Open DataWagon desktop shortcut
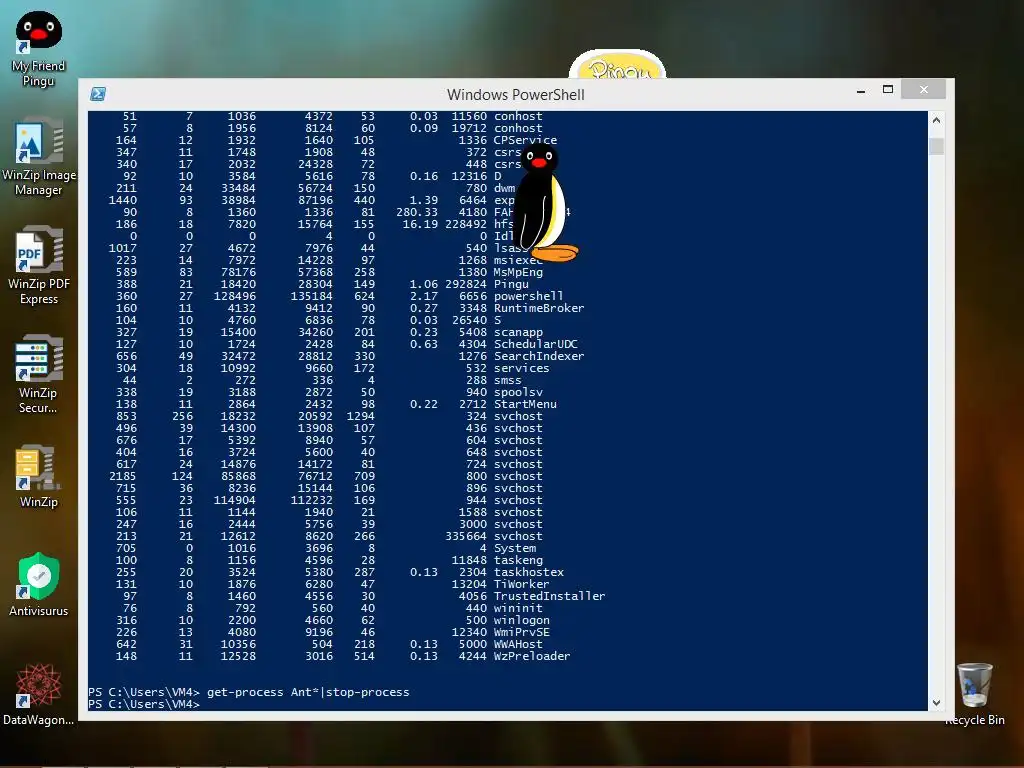The height and width of the screenshot is (768, 1024). [x=39, y=694]
